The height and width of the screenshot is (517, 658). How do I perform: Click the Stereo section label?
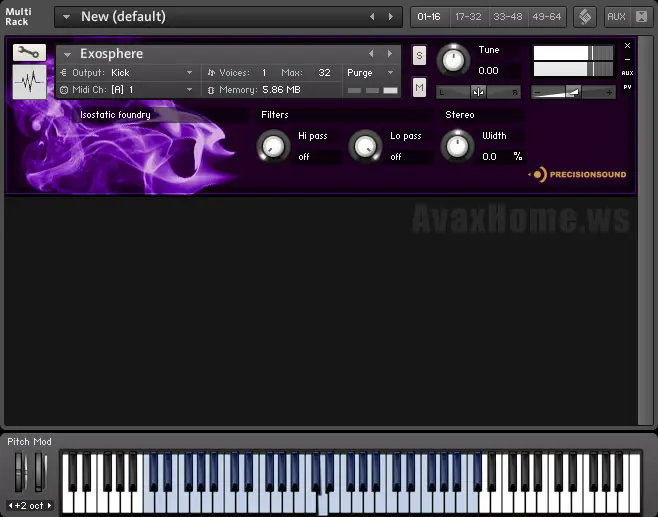pos(460,115)
